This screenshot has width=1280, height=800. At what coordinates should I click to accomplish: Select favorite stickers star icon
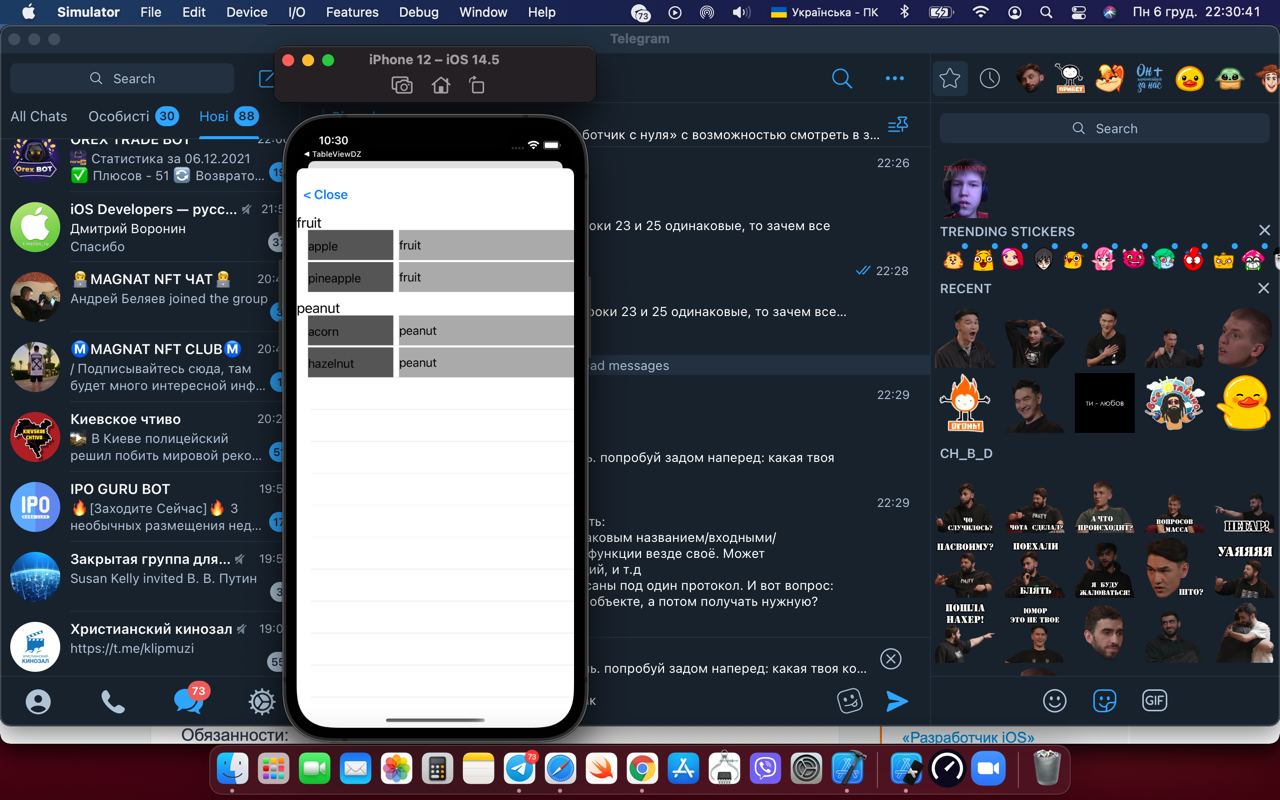pyautogui.click(x=950, y=78)
